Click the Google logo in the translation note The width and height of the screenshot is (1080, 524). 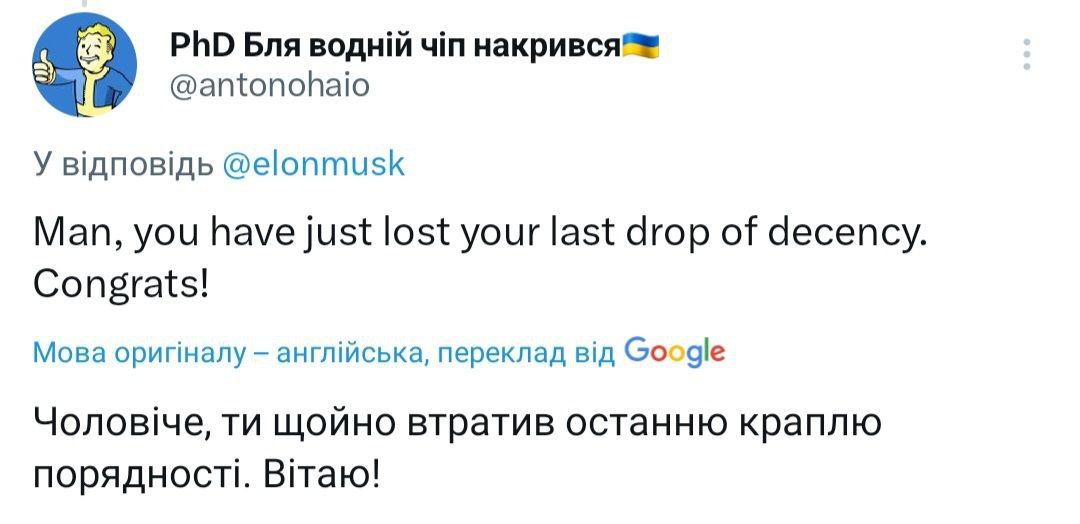click(x=673, y=352)
